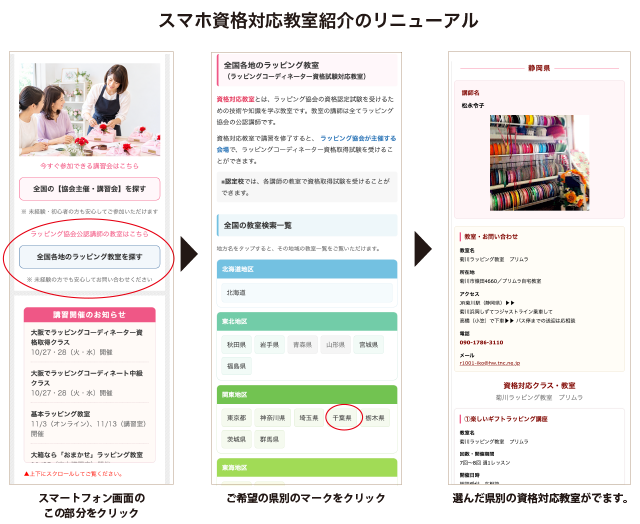The image size is (640, 524).
Task: Open the ribbon shelf classroom photo
Action: (x=540, y=163)
